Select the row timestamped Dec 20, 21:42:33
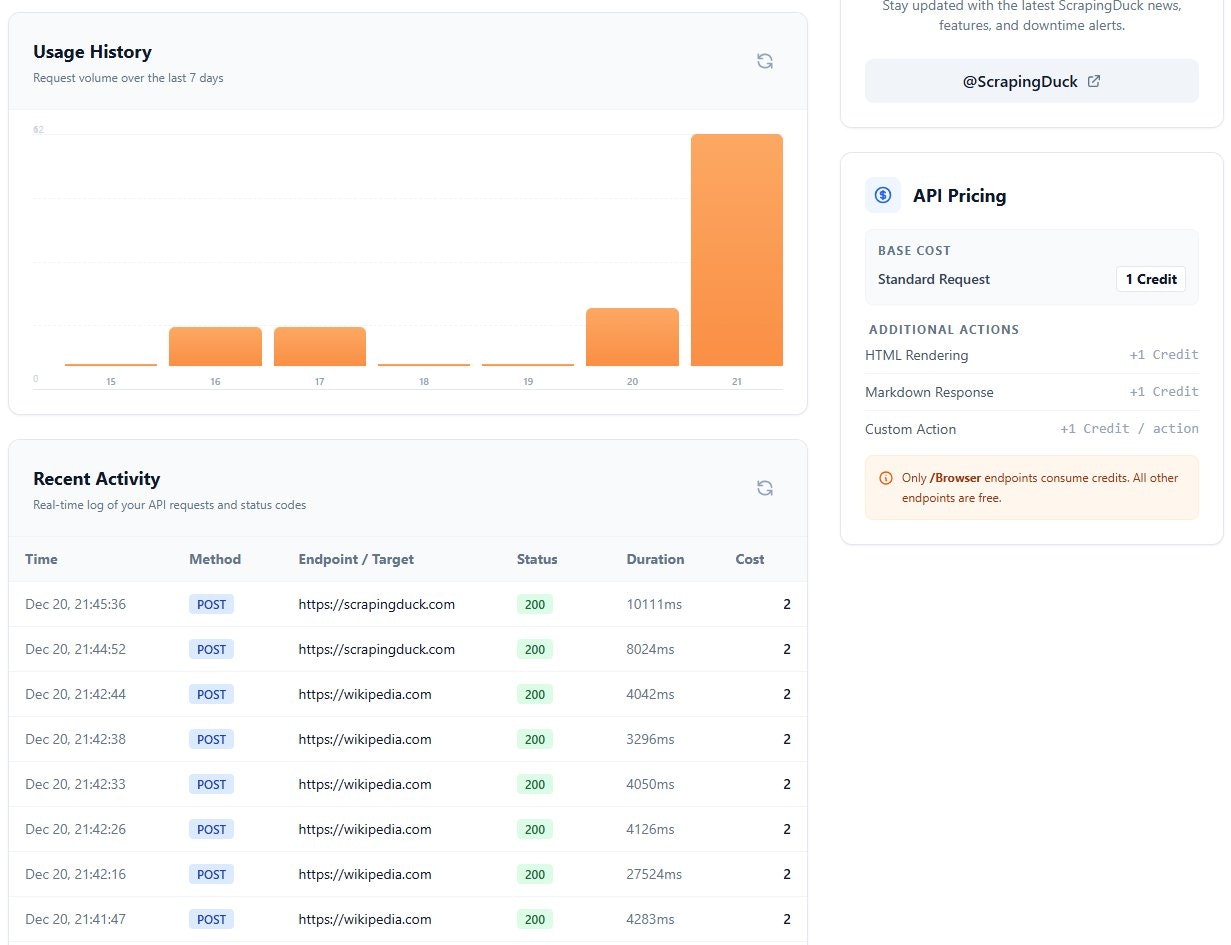This screenshot has width=1231, height=945. coord(408,784)
